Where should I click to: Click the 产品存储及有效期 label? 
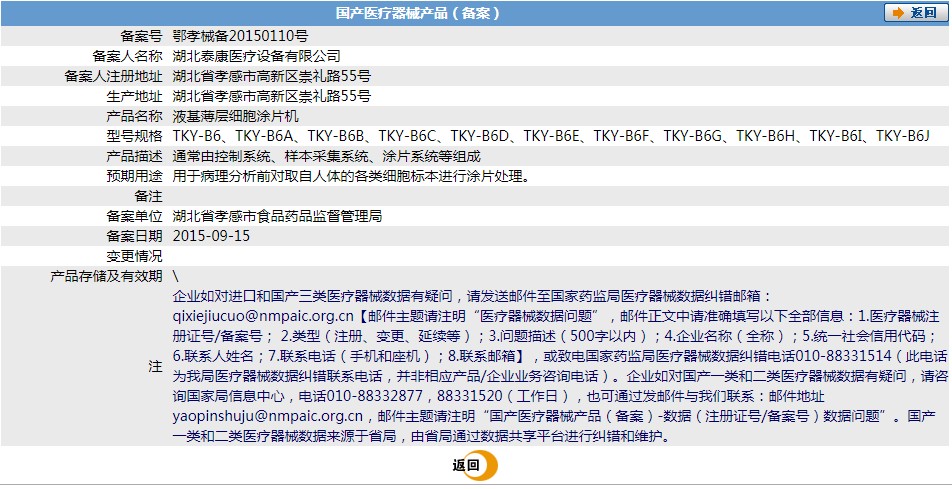[106, 276]
